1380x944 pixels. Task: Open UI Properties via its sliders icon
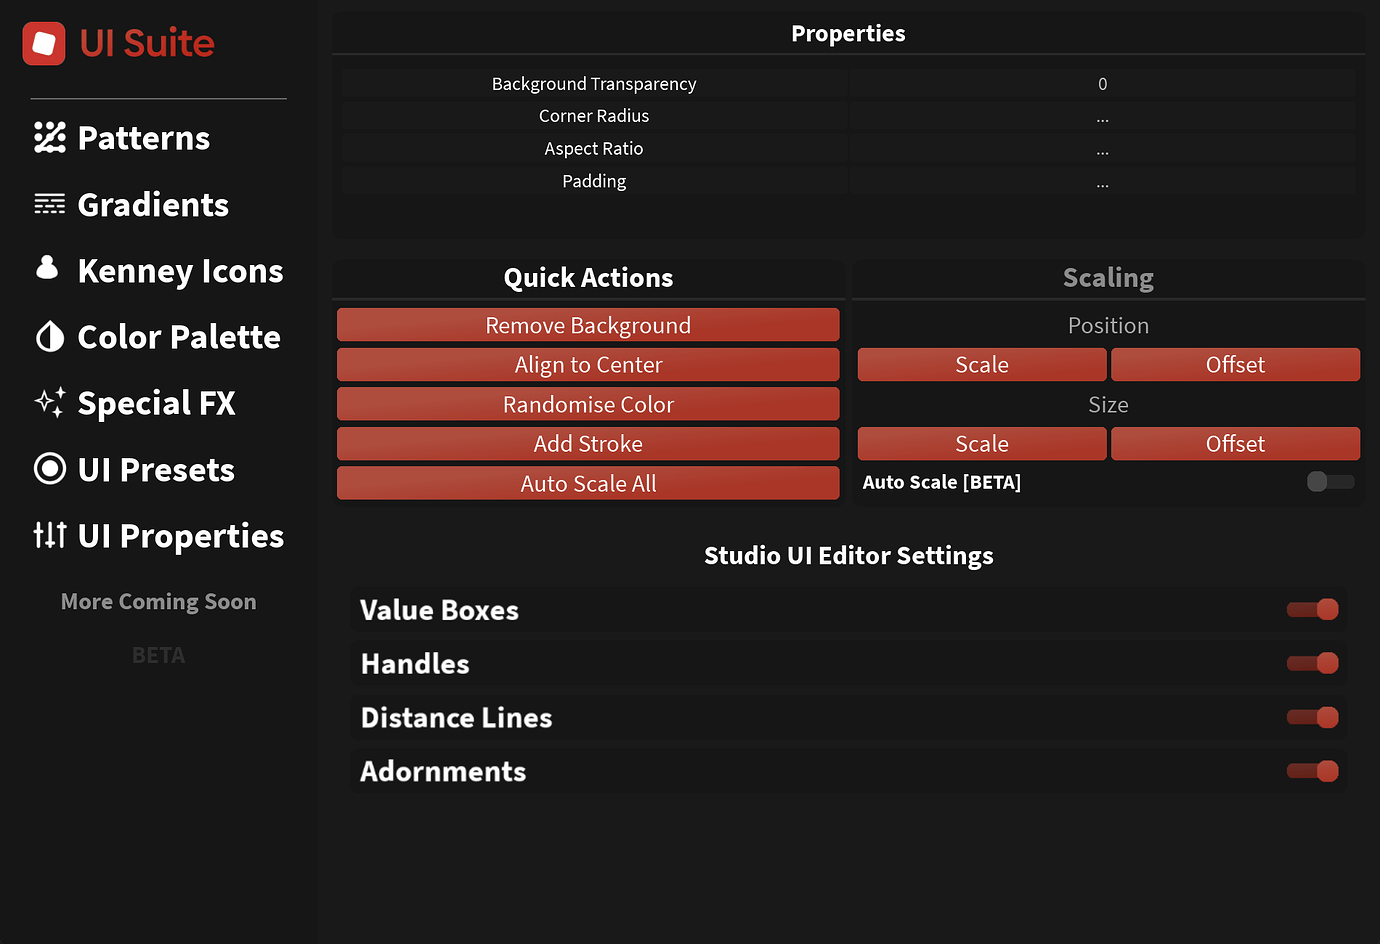(48, 536)
